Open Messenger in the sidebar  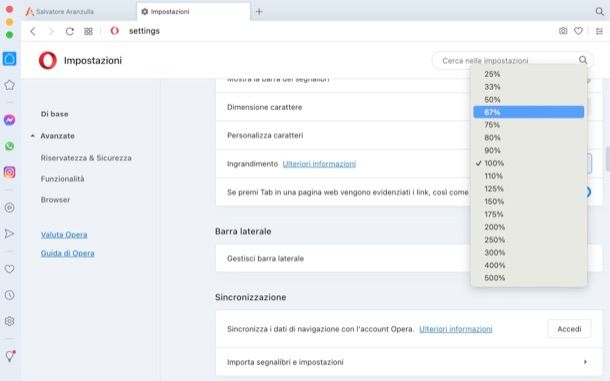click(9, 120)
